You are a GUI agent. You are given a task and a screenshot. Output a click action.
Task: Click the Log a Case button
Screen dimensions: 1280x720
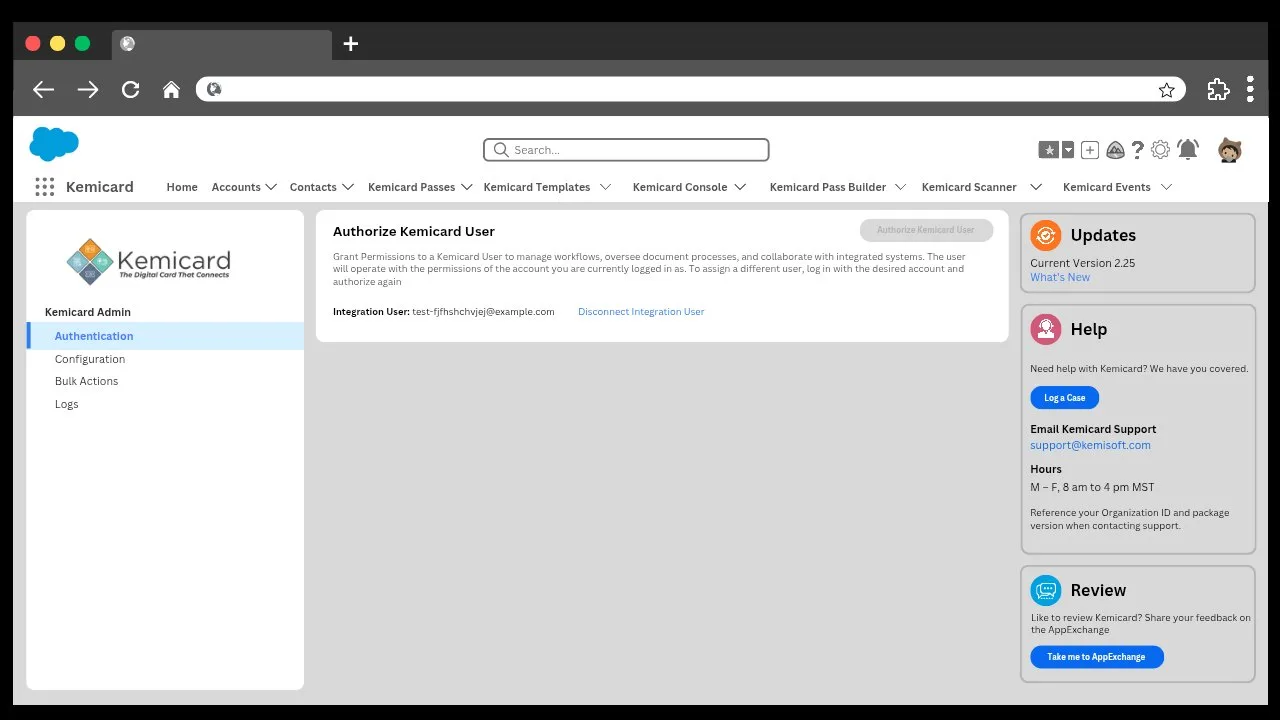1065,397
